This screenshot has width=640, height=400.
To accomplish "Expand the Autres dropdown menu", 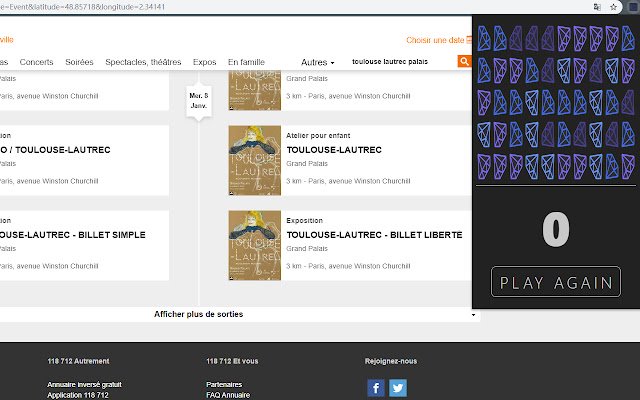I will tap(318, 62).
